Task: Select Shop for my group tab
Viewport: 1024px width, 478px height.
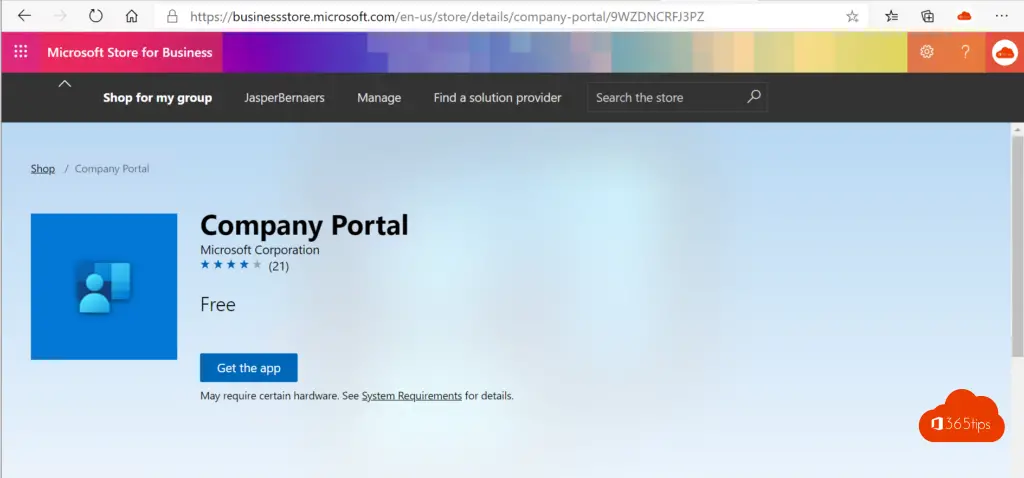Action: pyautogui.click(x=157, y=98)
